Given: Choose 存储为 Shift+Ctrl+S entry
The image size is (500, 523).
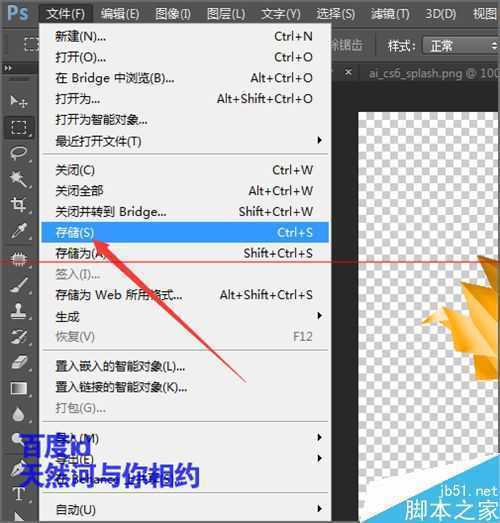Looking at the screenshot, I should click(185, 253).
